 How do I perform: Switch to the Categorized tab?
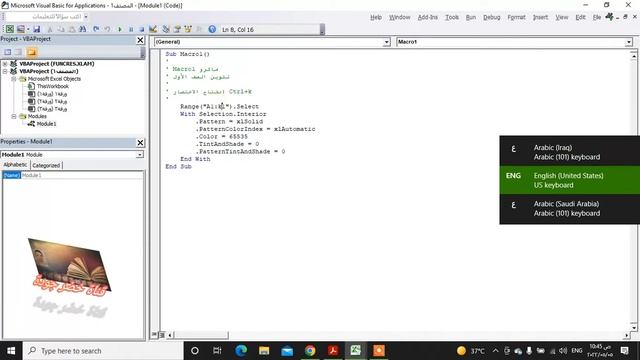click(x=46, y=165)
